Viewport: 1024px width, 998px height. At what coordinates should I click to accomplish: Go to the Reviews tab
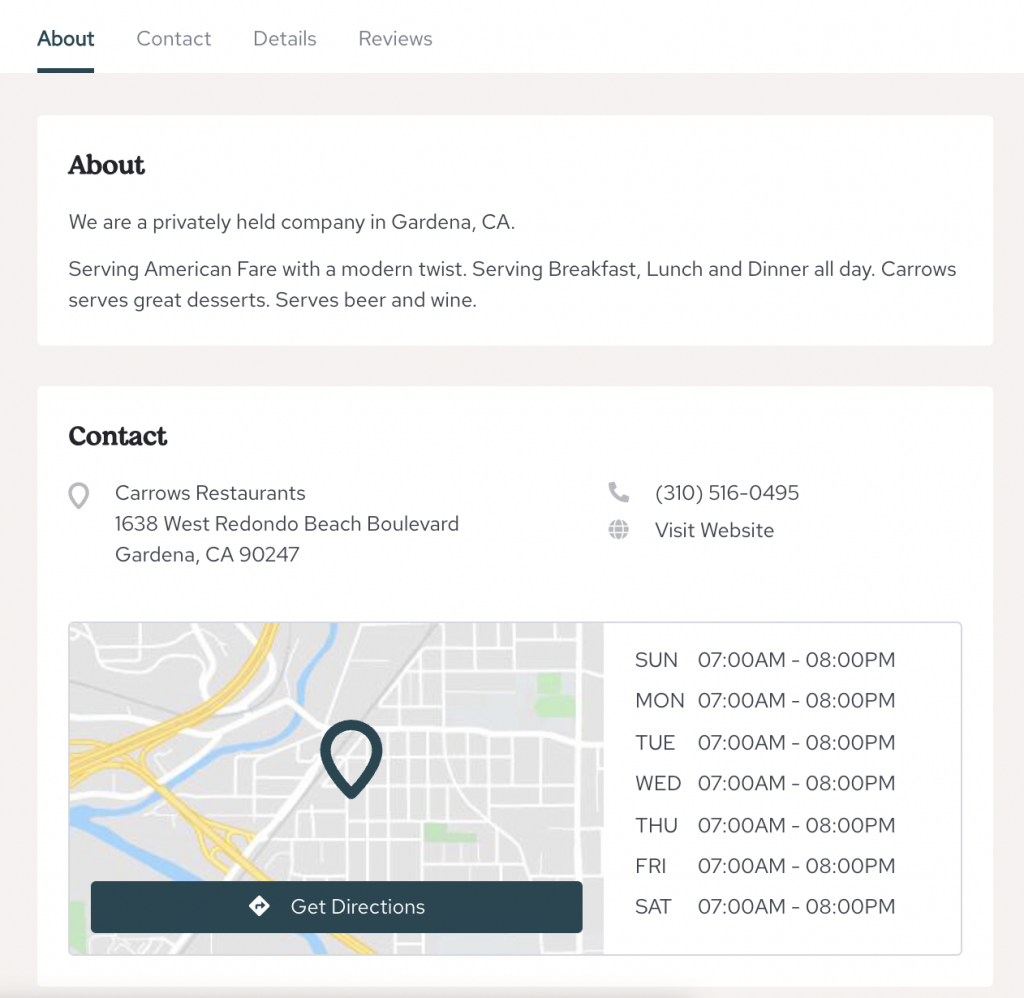[395, 39]
